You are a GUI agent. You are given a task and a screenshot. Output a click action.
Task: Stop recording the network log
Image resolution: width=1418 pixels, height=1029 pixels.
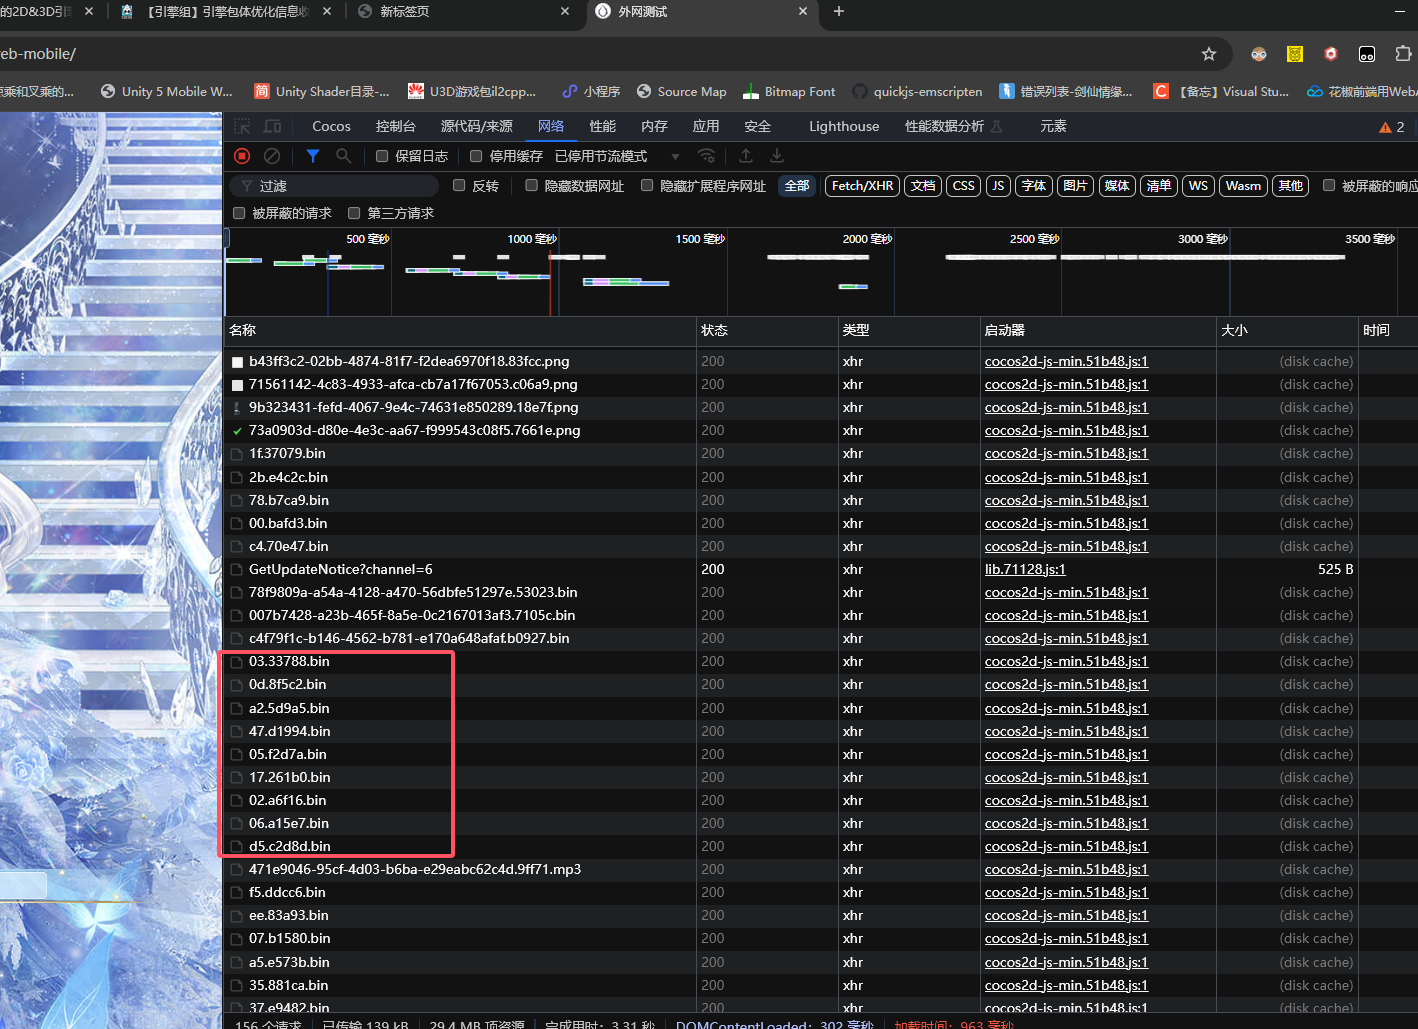point(242,156)
